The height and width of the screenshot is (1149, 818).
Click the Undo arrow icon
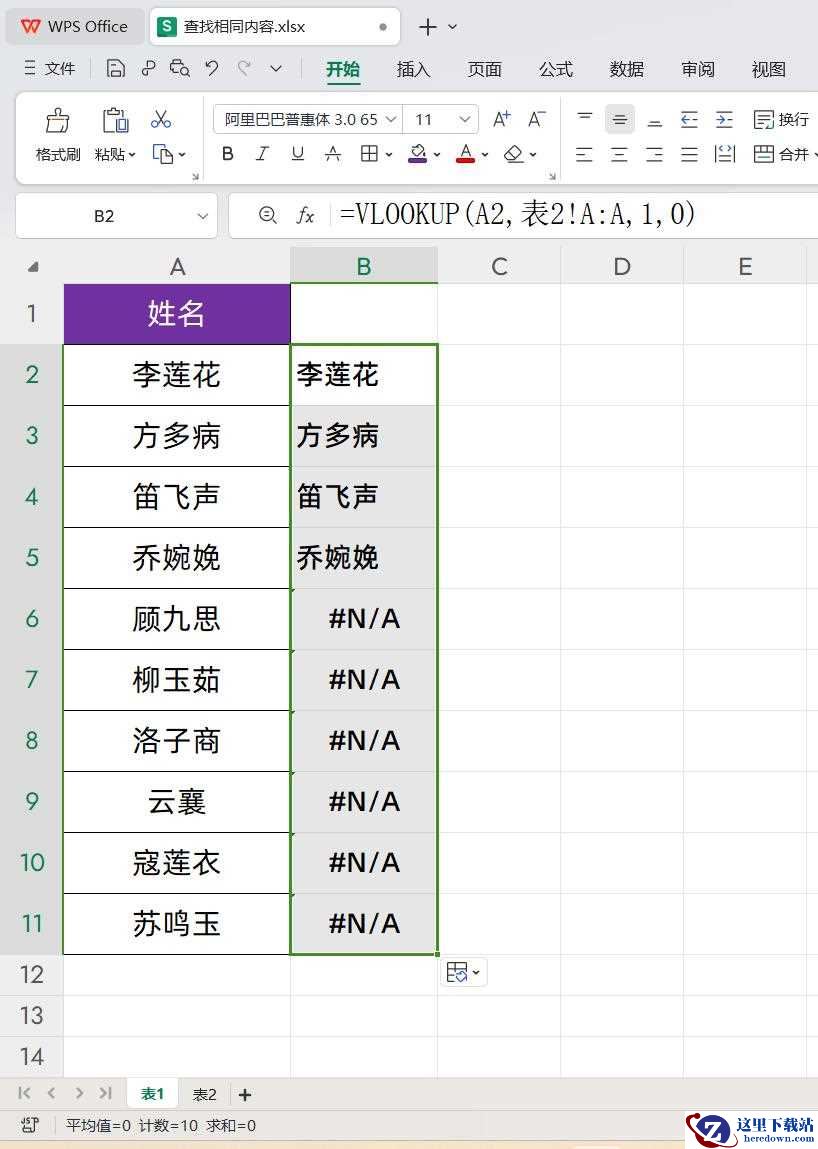tap(212, 69)
